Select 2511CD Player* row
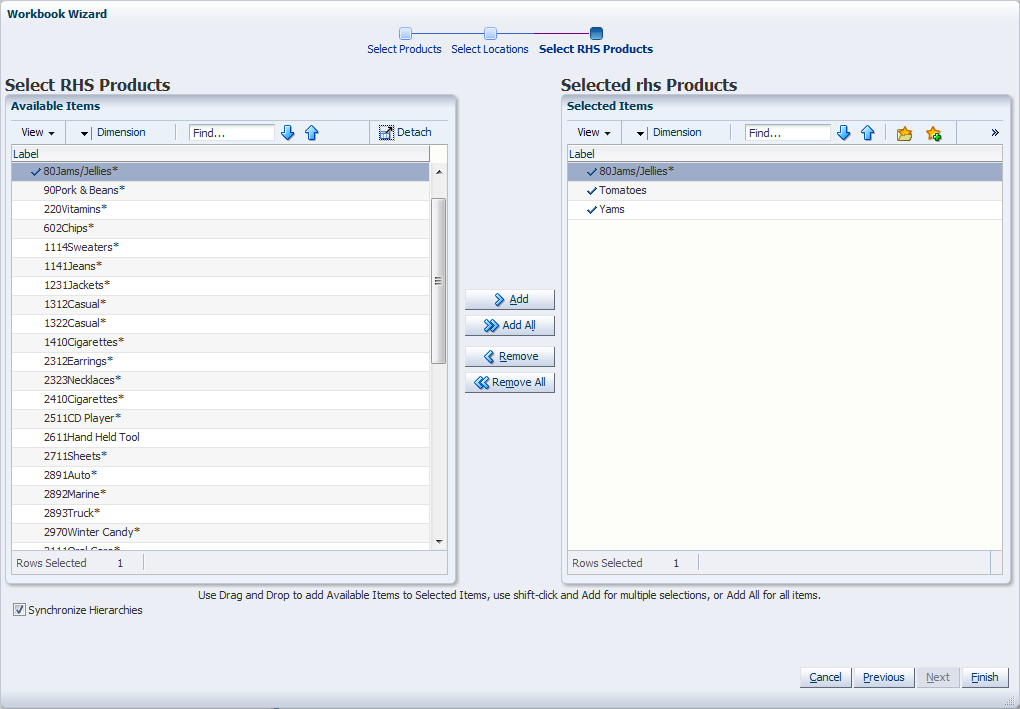1020x709 pixels. click(221, 418)
